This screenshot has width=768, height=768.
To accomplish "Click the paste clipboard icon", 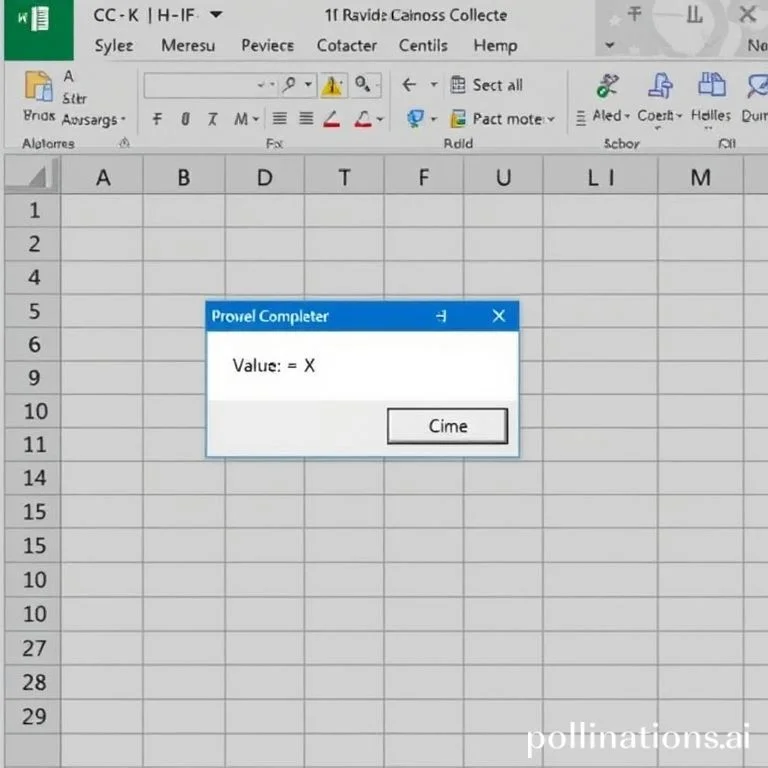I will [38, 87].
